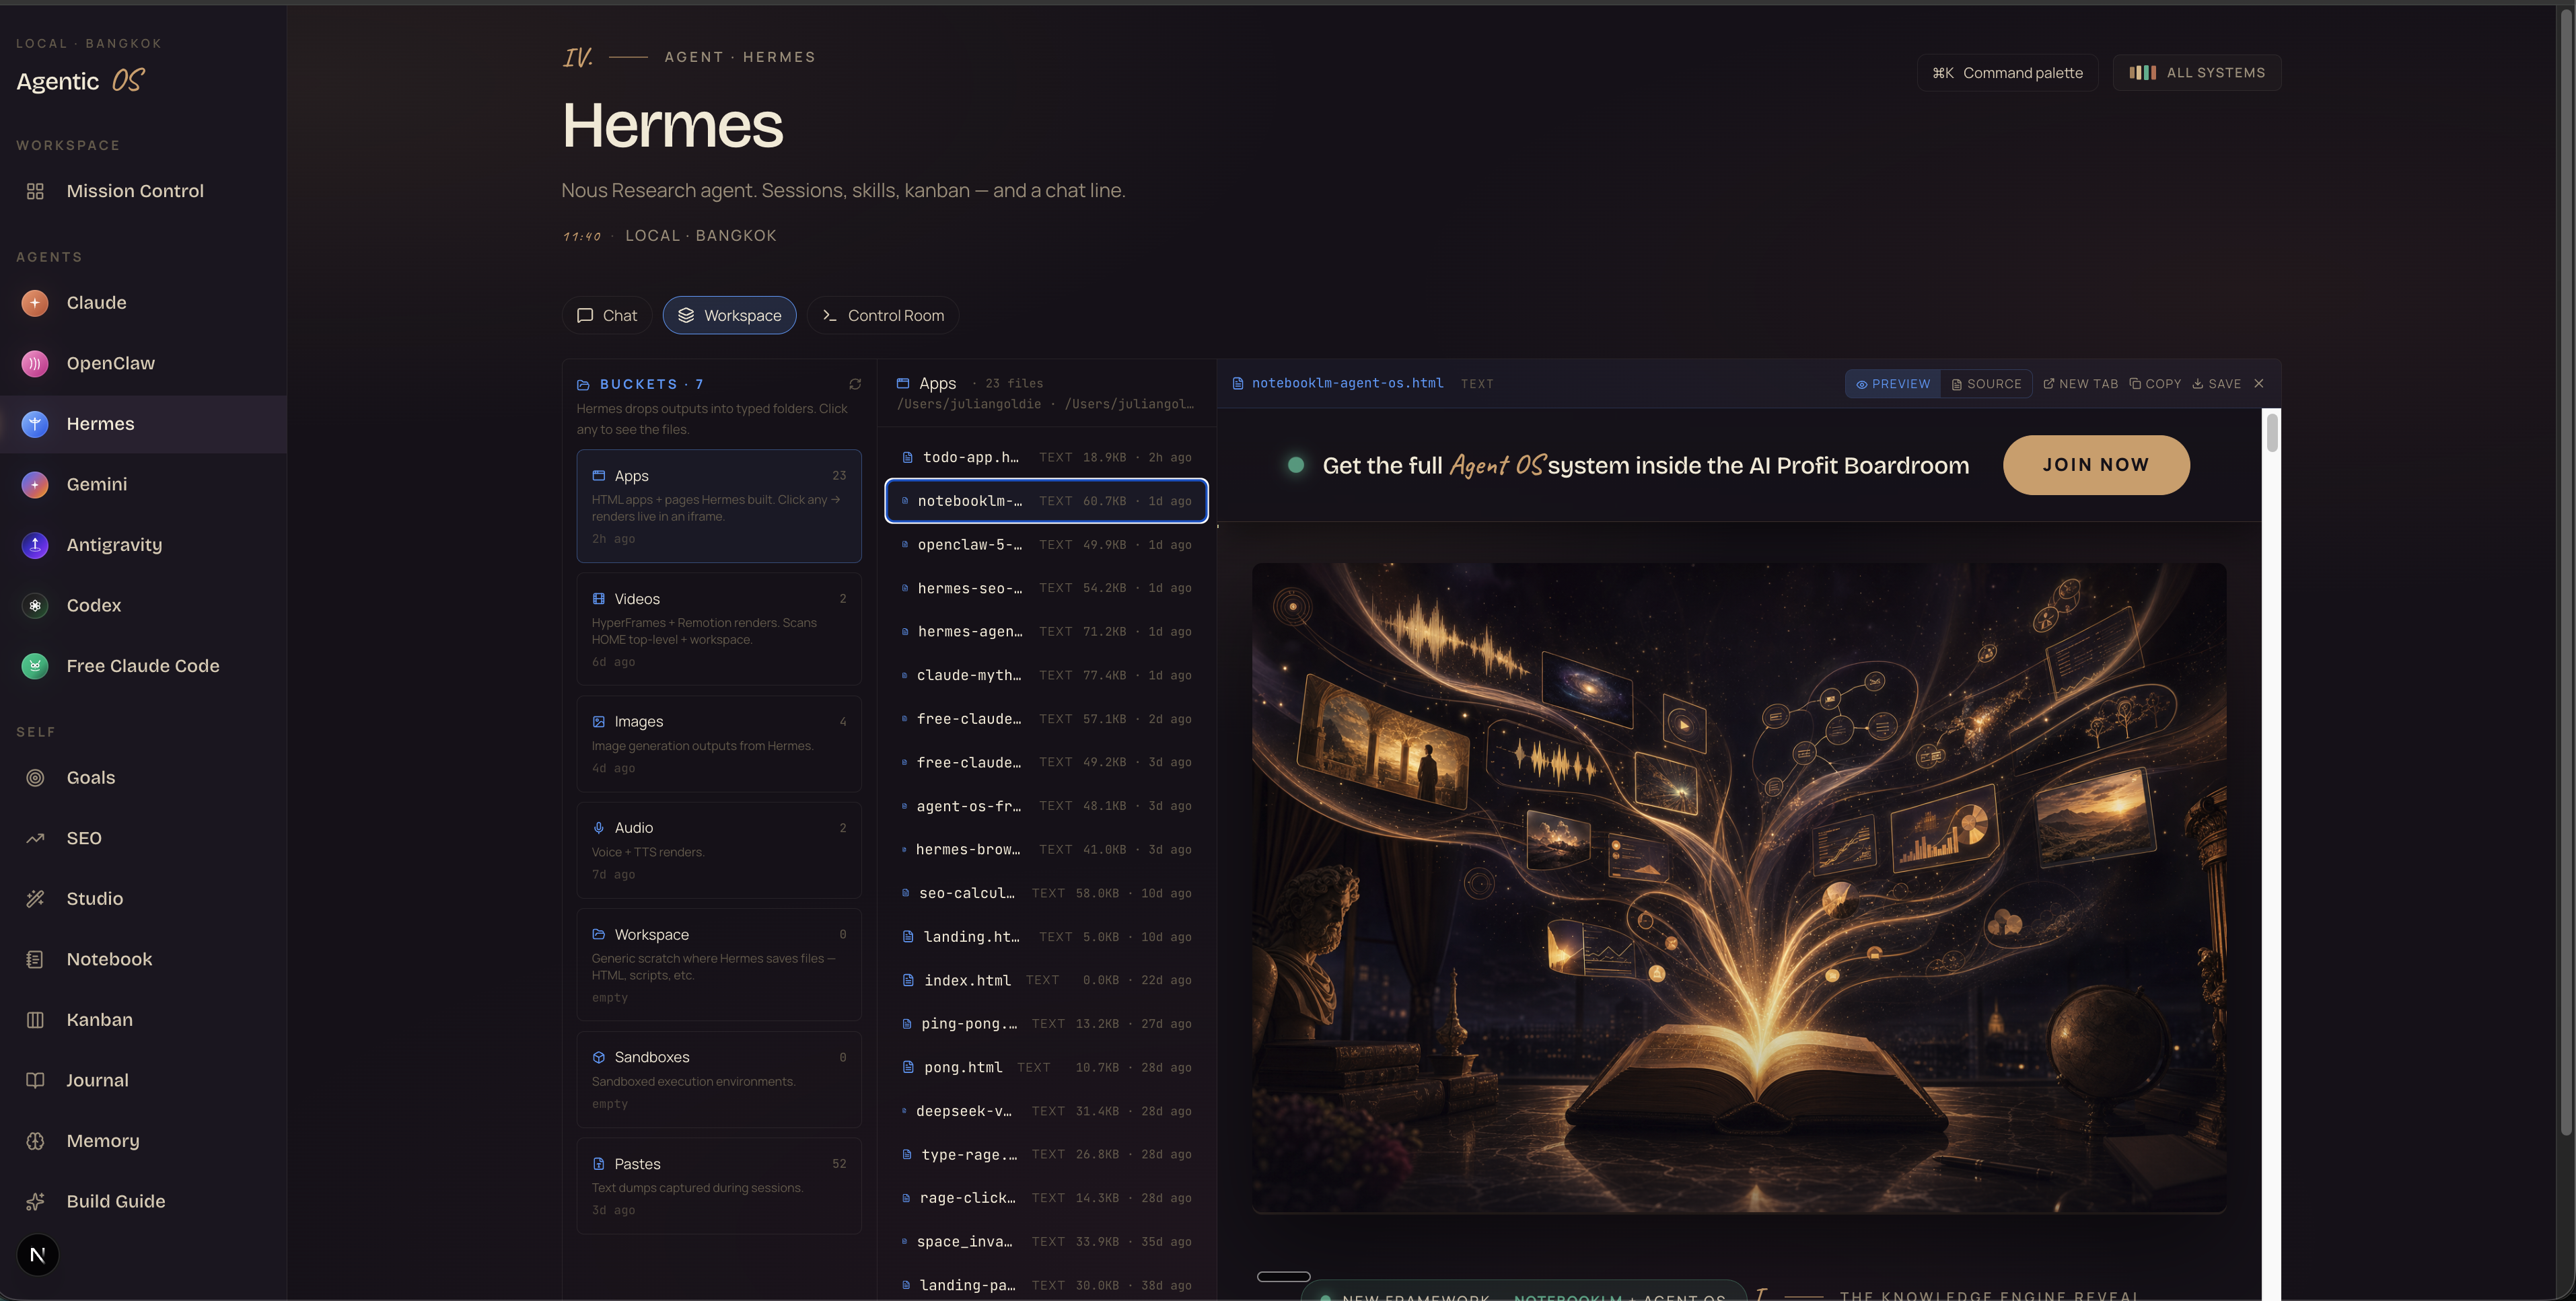Open Notebook icon in sidebar
The height and width of the screenshot is (1301, 2576).
35,959
